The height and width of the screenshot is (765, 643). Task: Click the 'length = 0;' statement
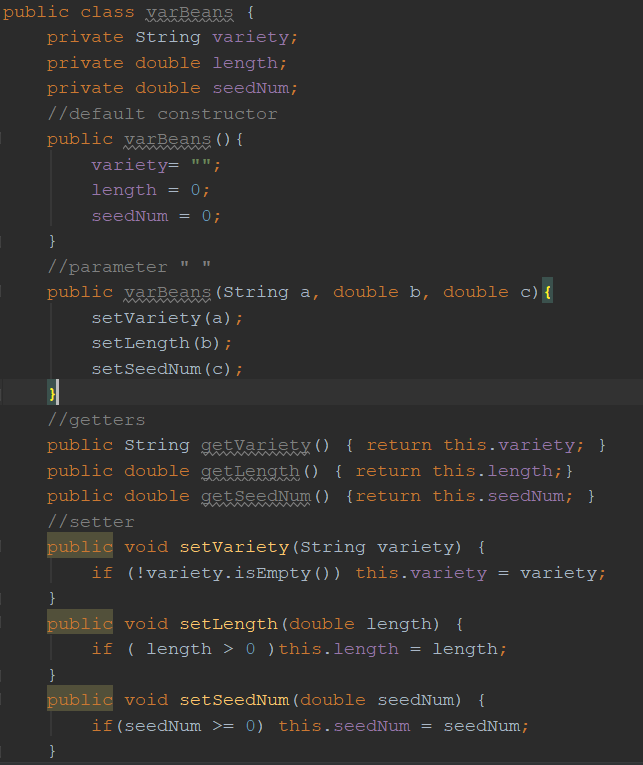[x=151, y=190]
